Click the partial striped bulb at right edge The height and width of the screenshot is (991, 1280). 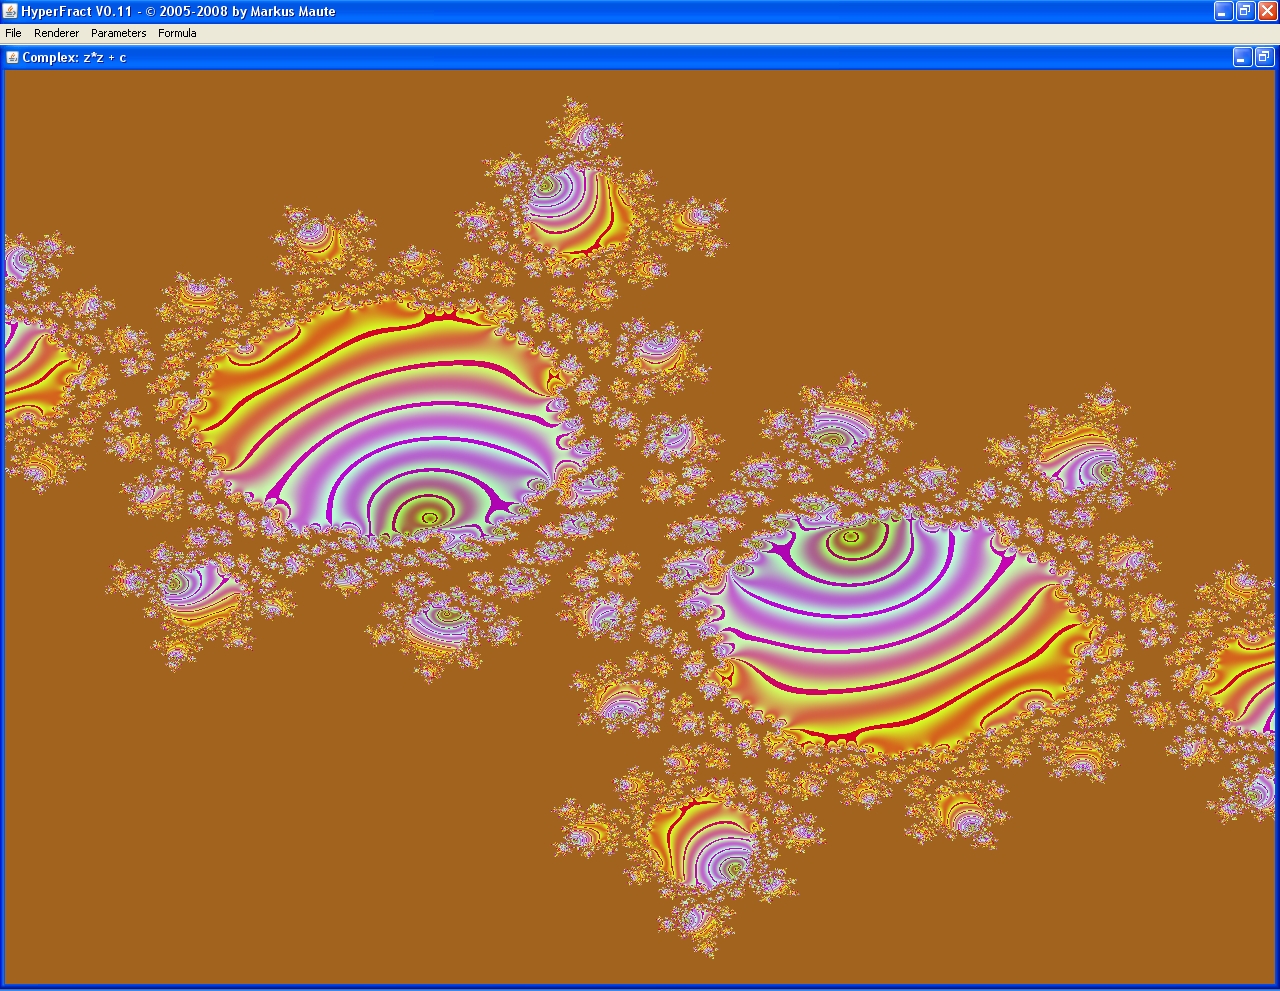point(1245,680)
